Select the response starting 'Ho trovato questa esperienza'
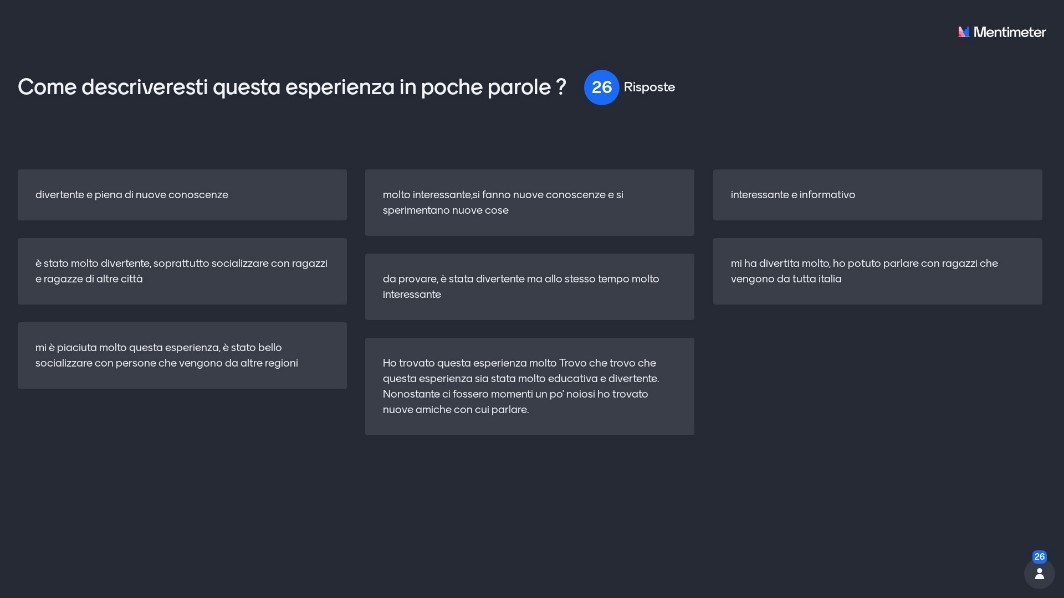This screenshot has height=598, width=1064. pos(529,386)
